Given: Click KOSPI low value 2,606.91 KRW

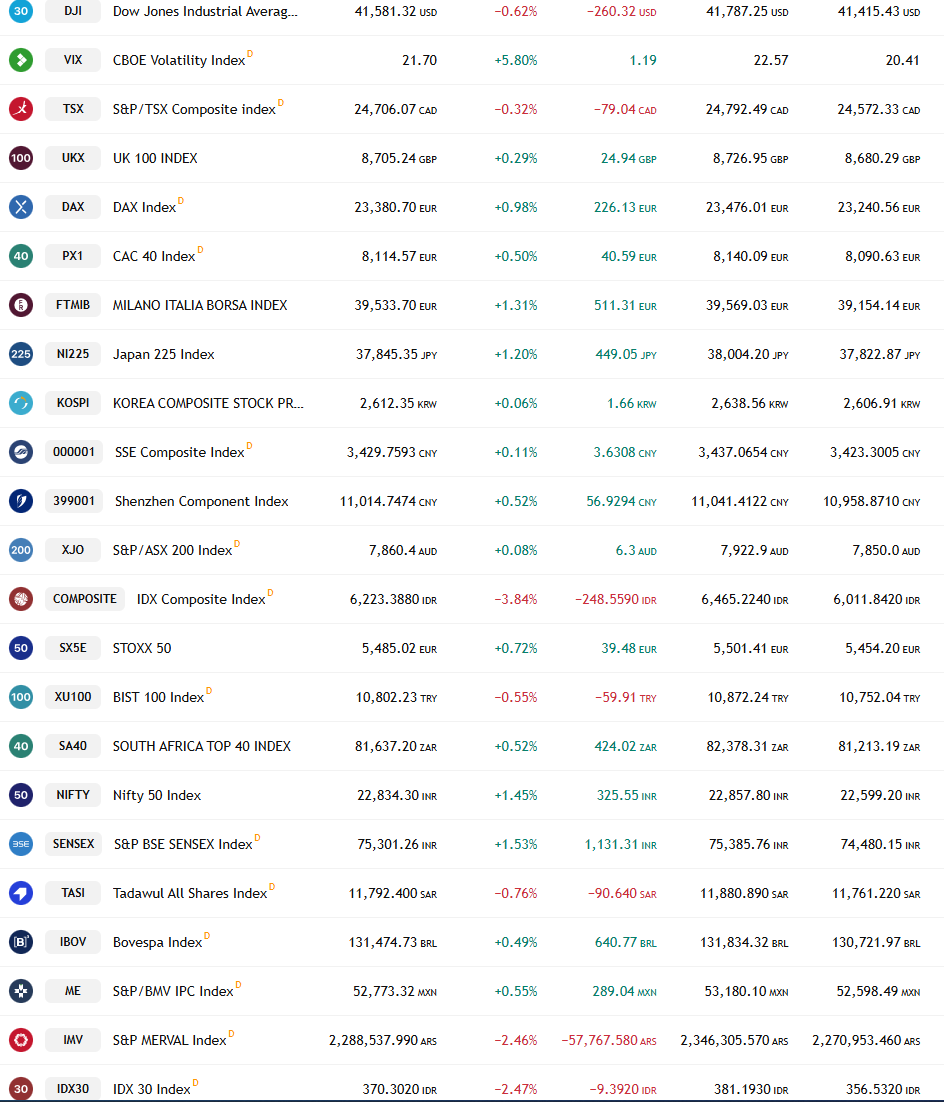Looking at the screenshot, I should pyautogui.click(x=881, y=403).
